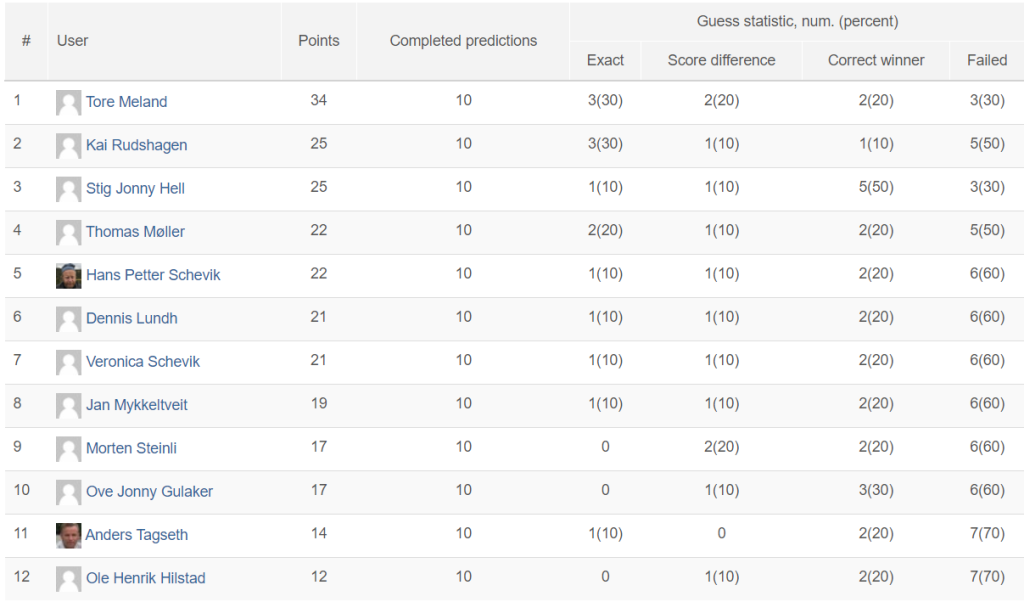Click Hans Petter Schevik's profile photo

pyautogui.click(x=68, y=275)
